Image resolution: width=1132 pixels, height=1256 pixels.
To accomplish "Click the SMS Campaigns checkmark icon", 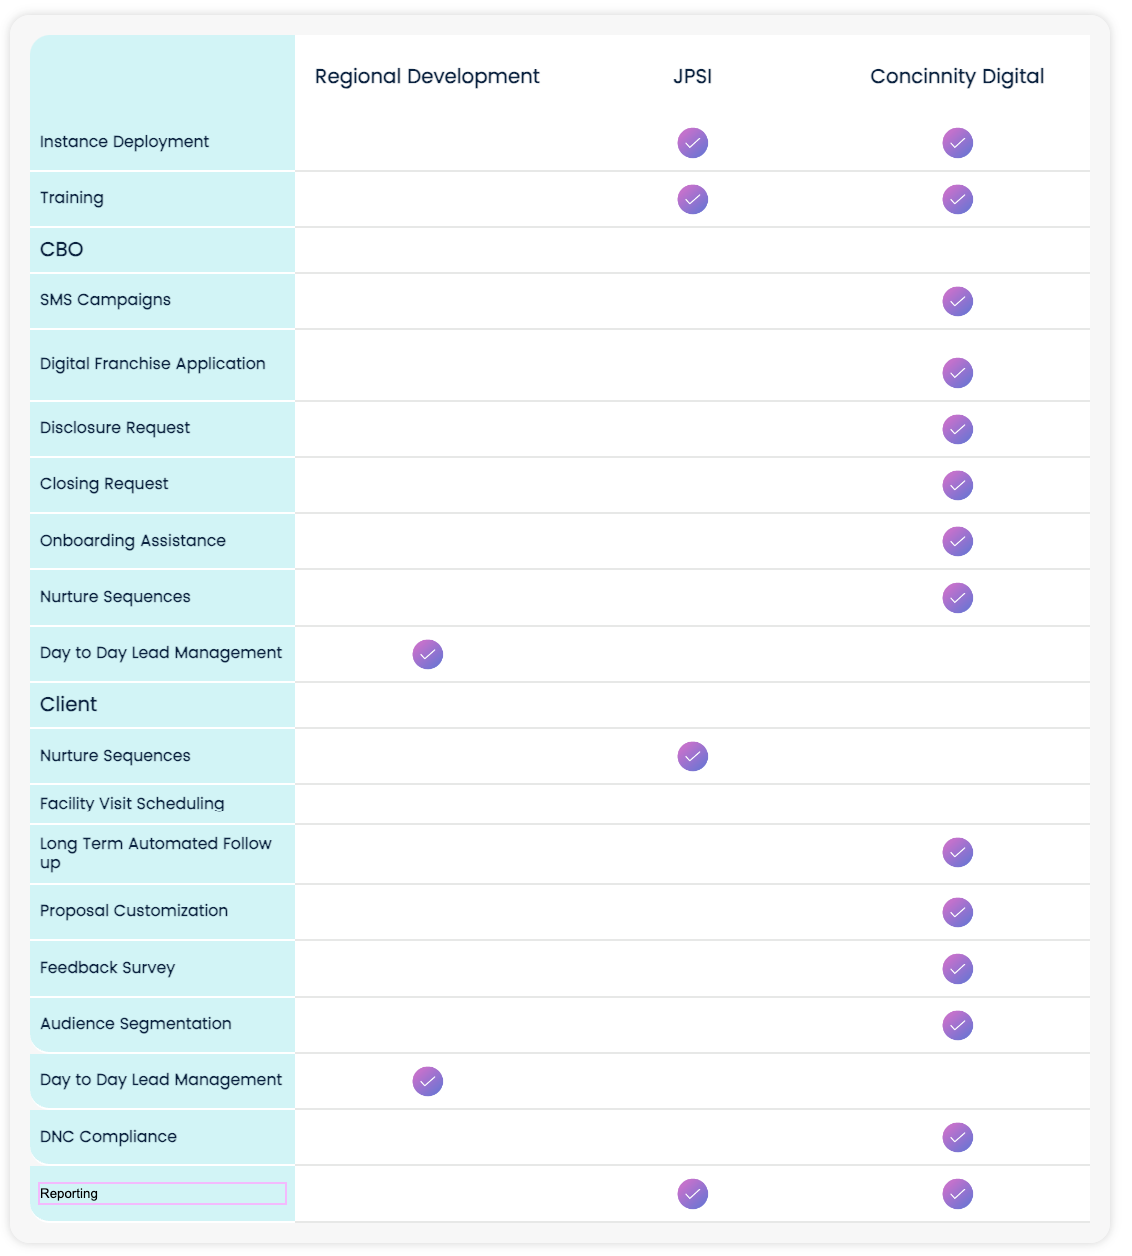I will click(957, 301).
